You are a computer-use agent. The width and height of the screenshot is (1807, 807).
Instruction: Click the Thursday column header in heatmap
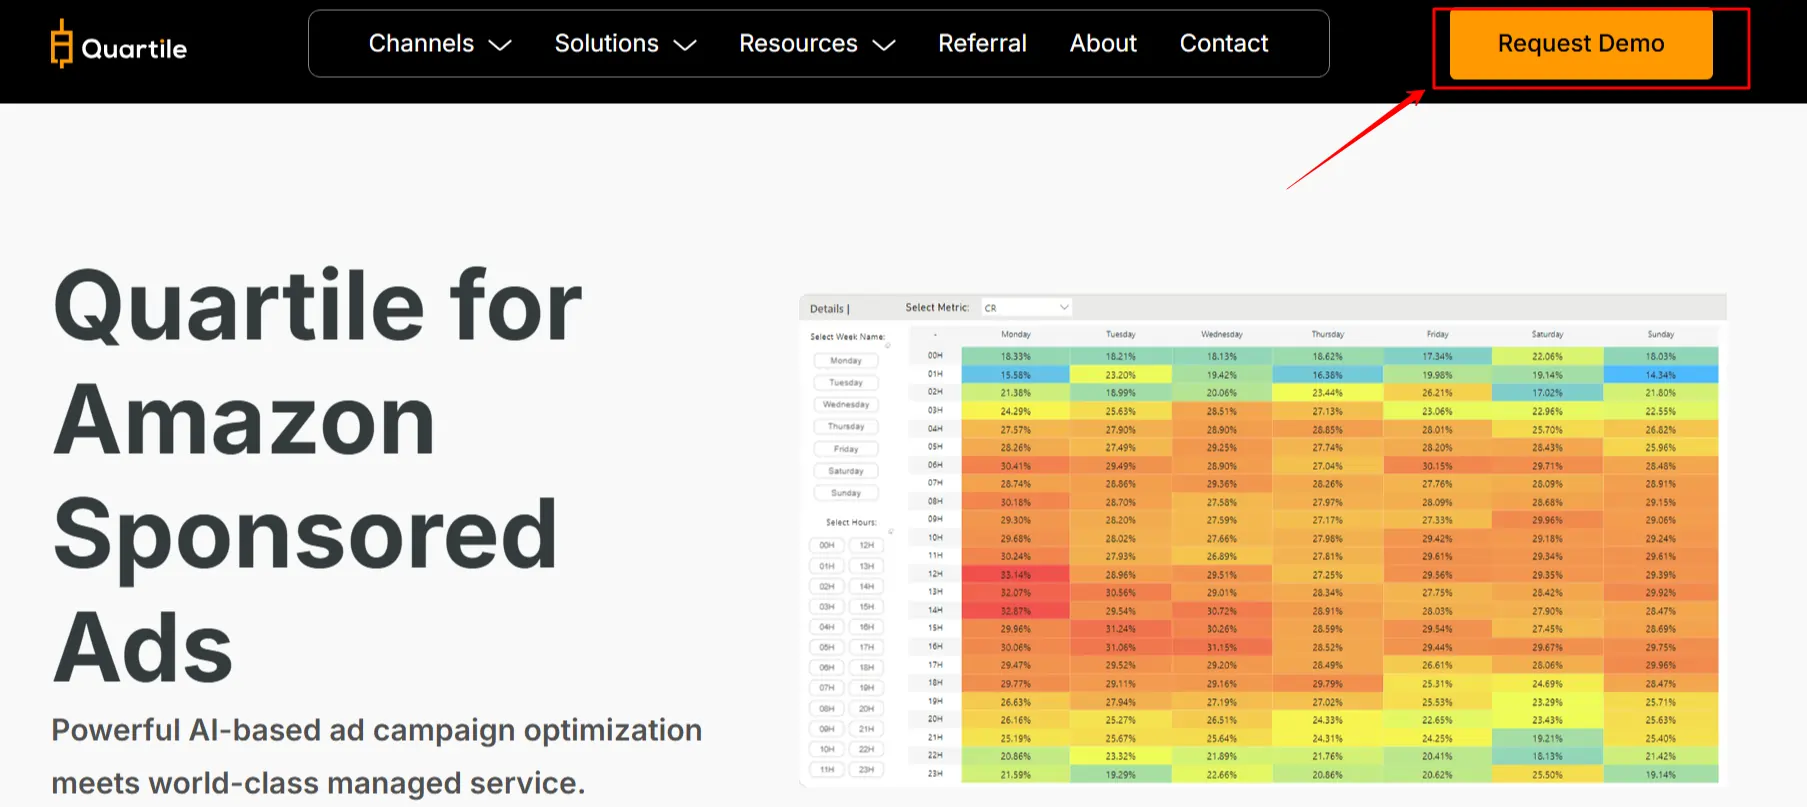pyautogui.click(x=1327, y=335)
